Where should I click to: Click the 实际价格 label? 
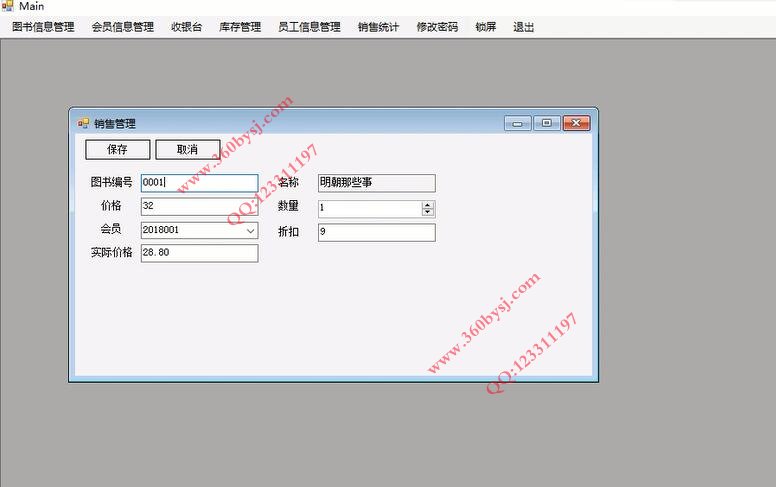click(x=111, y=252)
